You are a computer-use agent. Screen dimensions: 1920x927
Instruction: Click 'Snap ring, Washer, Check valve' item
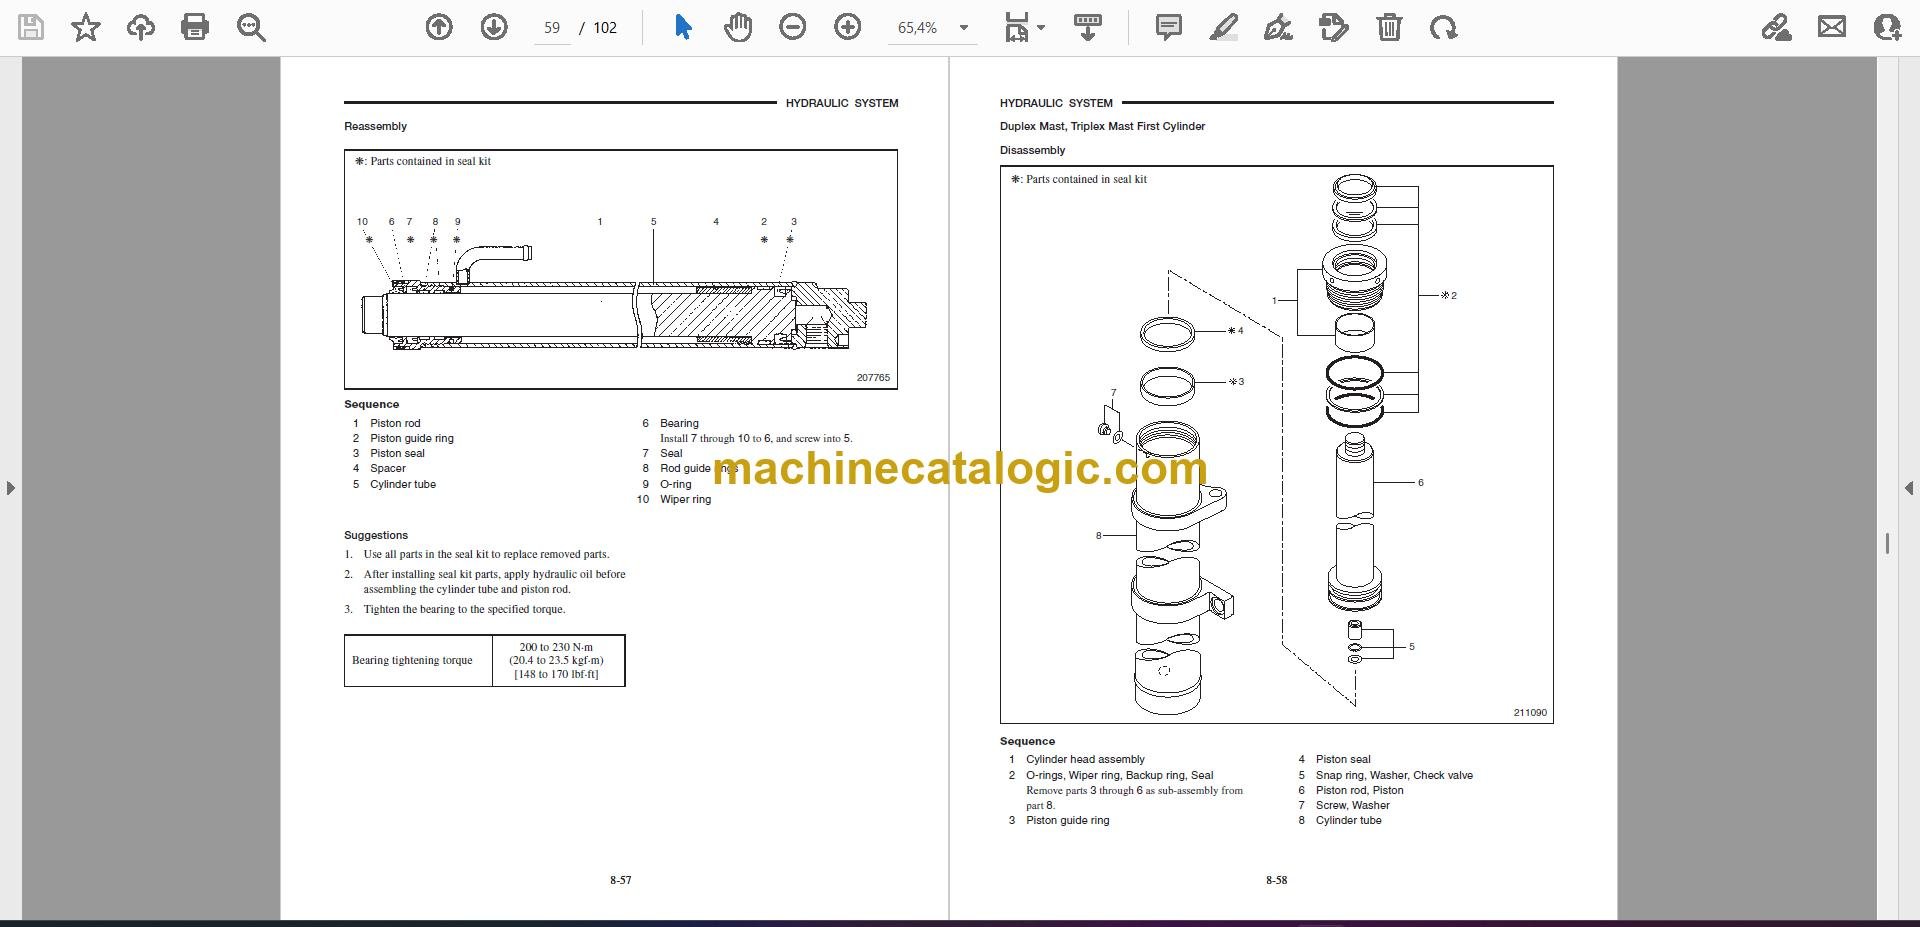click(1394, 775)
